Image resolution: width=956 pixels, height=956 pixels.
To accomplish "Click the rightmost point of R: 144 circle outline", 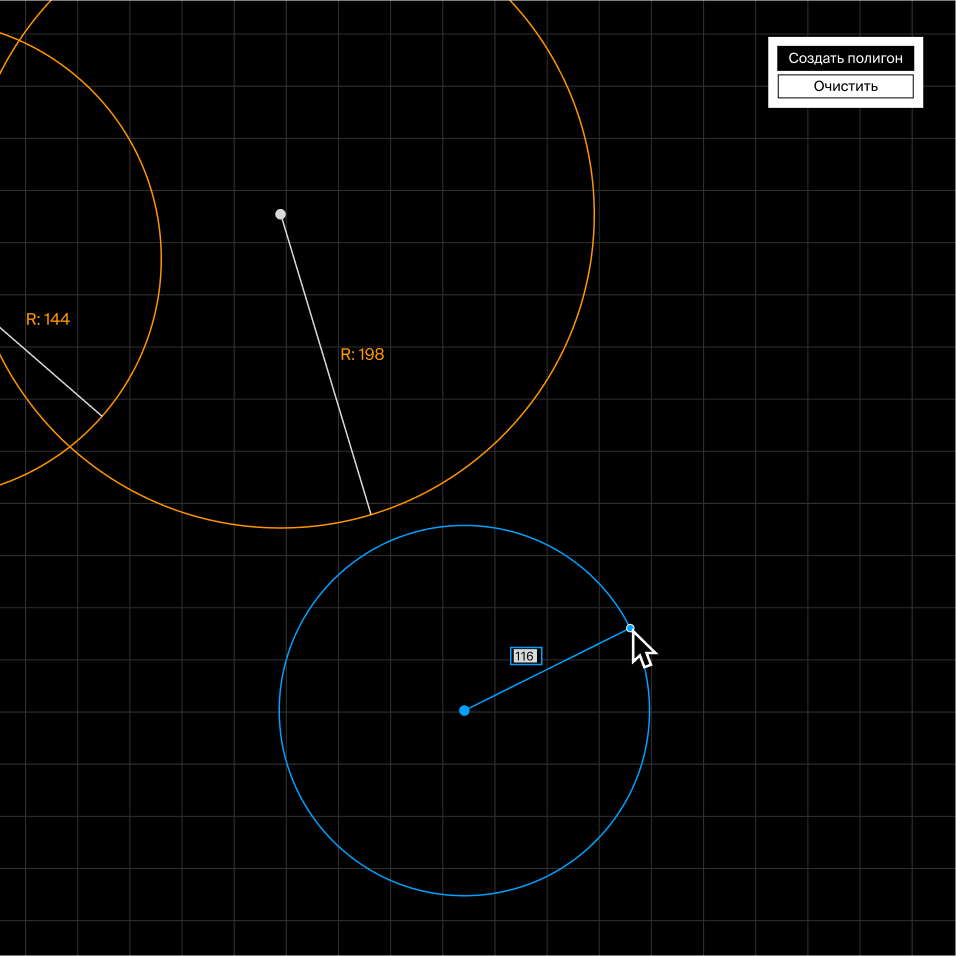I will [x=161, y=258].
